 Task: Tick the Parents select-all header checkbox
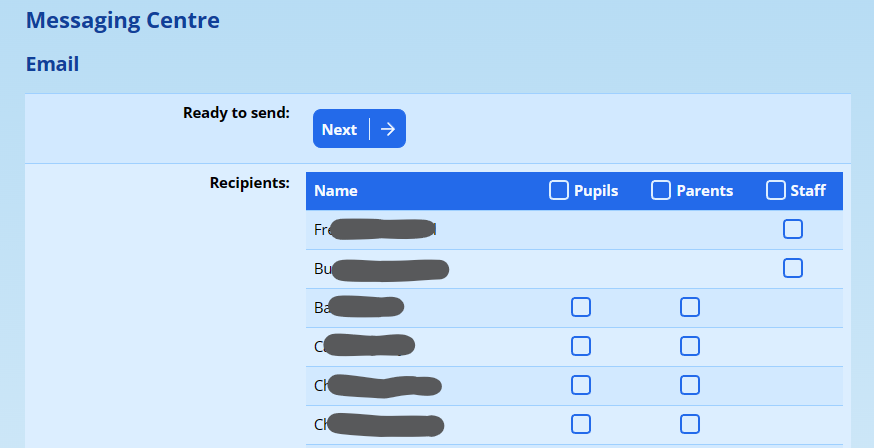[661, 190]
